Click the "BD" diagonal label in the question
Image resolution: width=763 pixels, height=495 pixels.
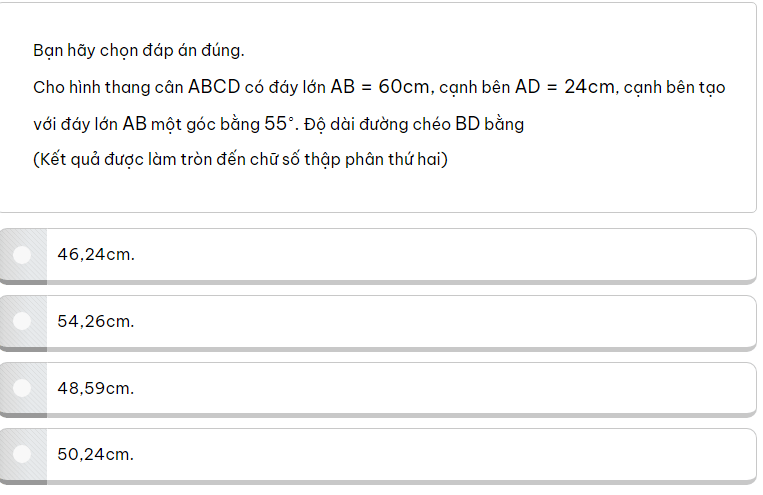click(469, 124)
